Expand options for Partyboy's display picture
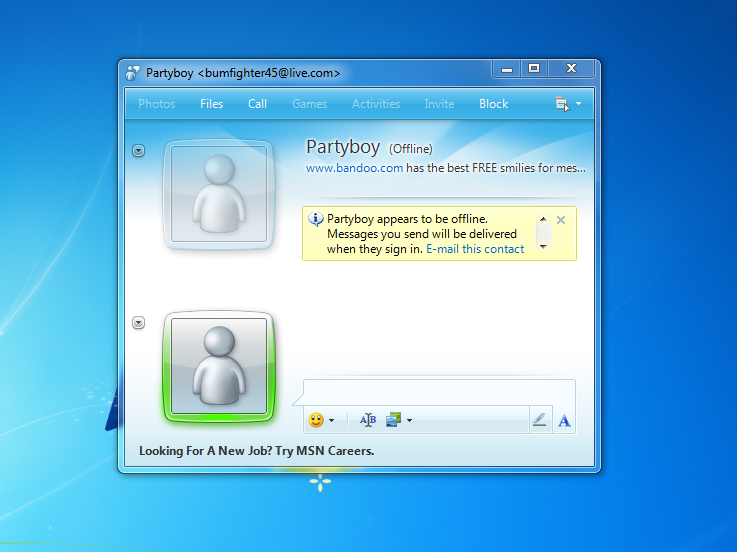The width and height of the screenshot is (737, 552). coord(138,150)
